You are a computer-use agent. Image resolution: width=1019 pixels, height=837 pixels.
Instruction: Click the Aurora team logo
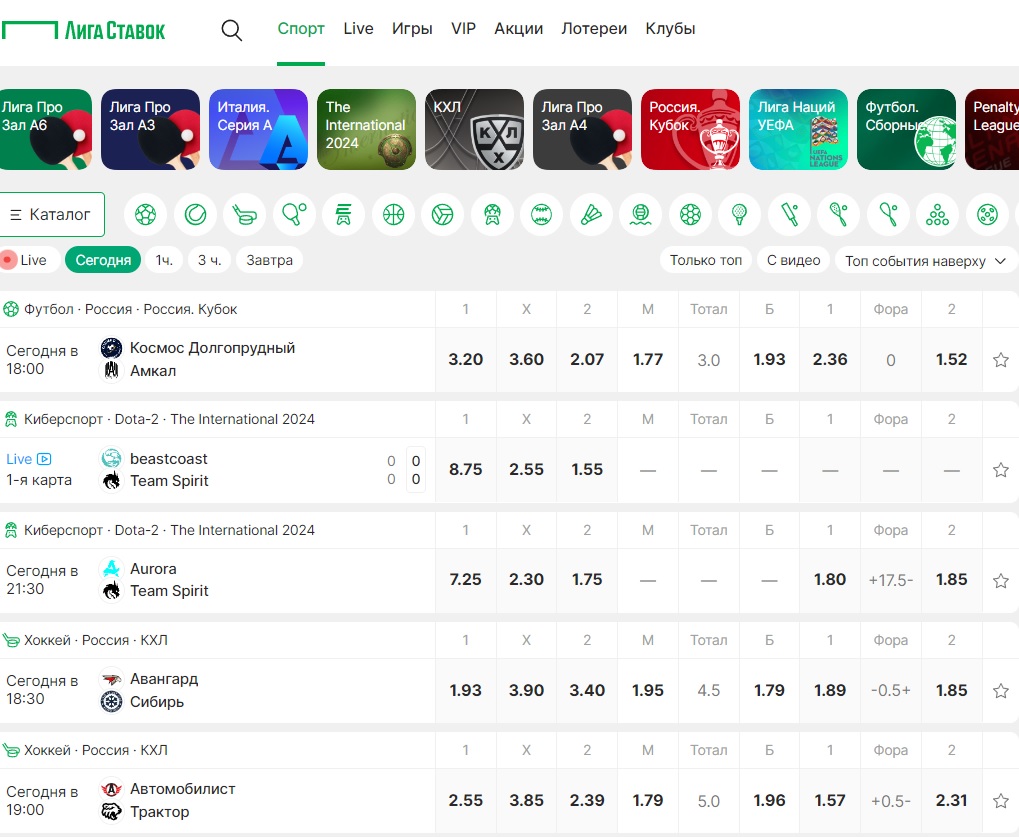coord(111,569)
